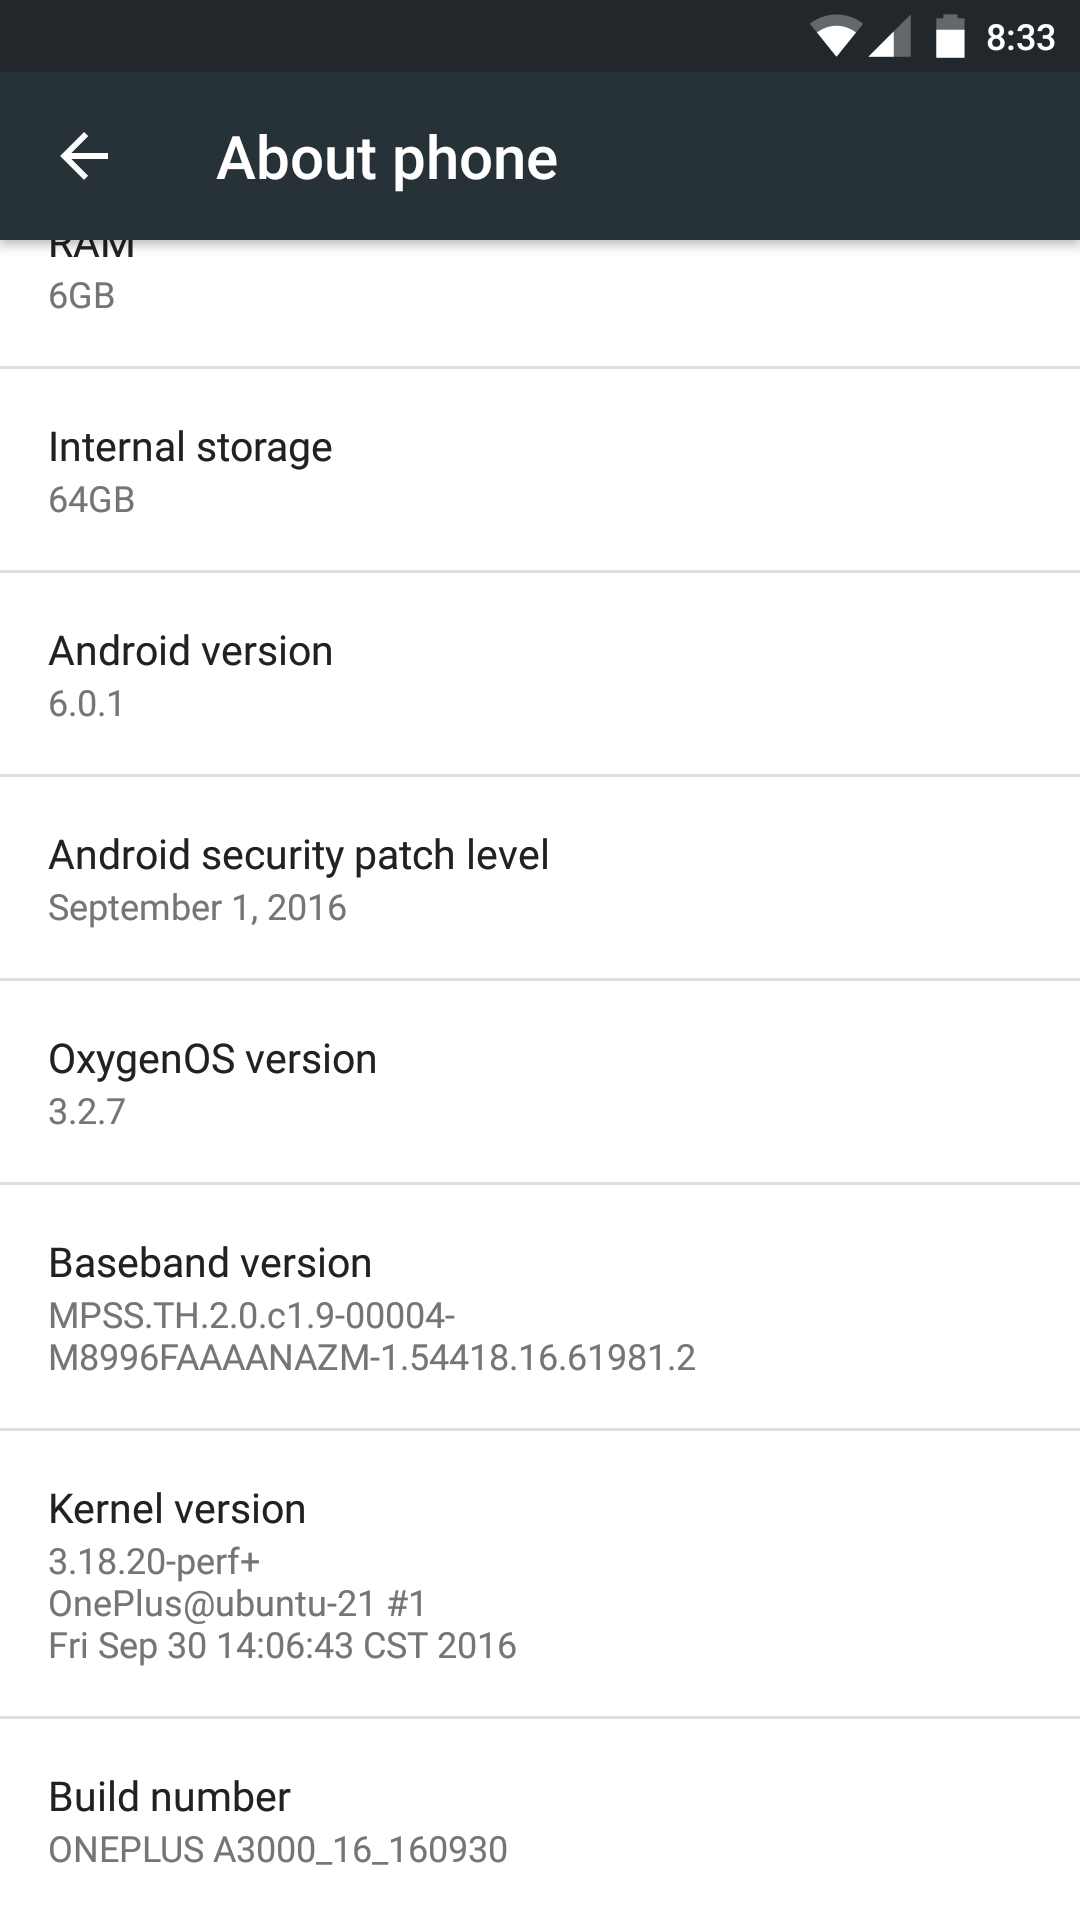Open the RAM 6GB entry
Viewport: 1080px width, 1920px height.
coord(540,304)
